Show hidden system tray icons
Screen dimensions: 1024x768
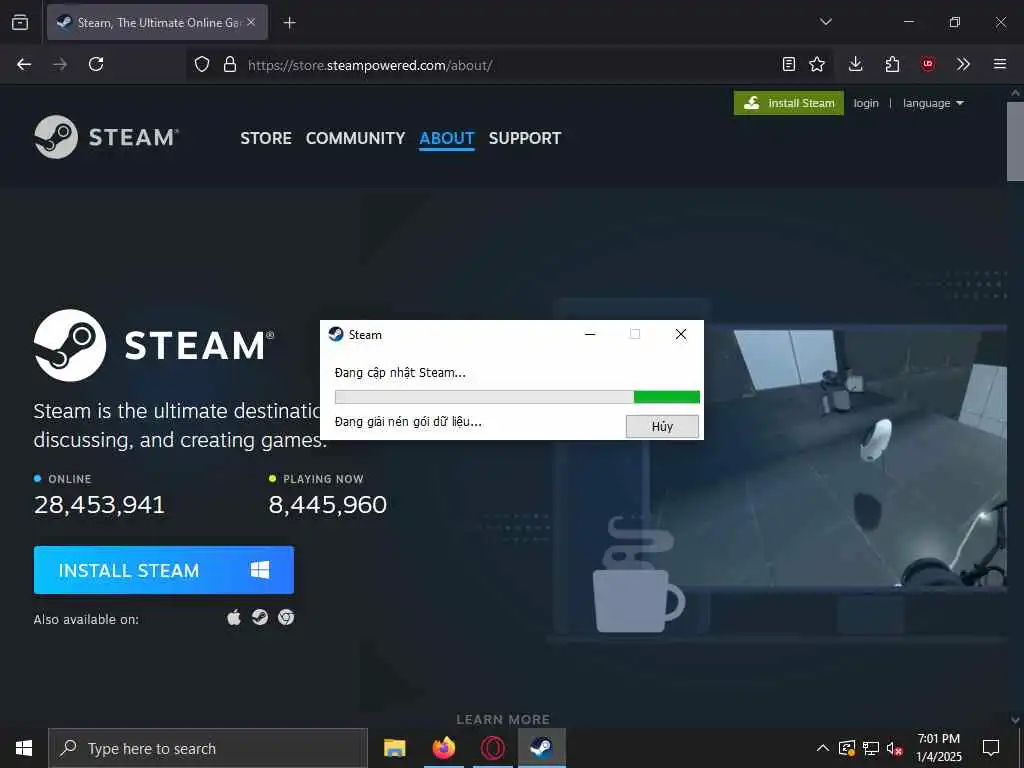823,748
